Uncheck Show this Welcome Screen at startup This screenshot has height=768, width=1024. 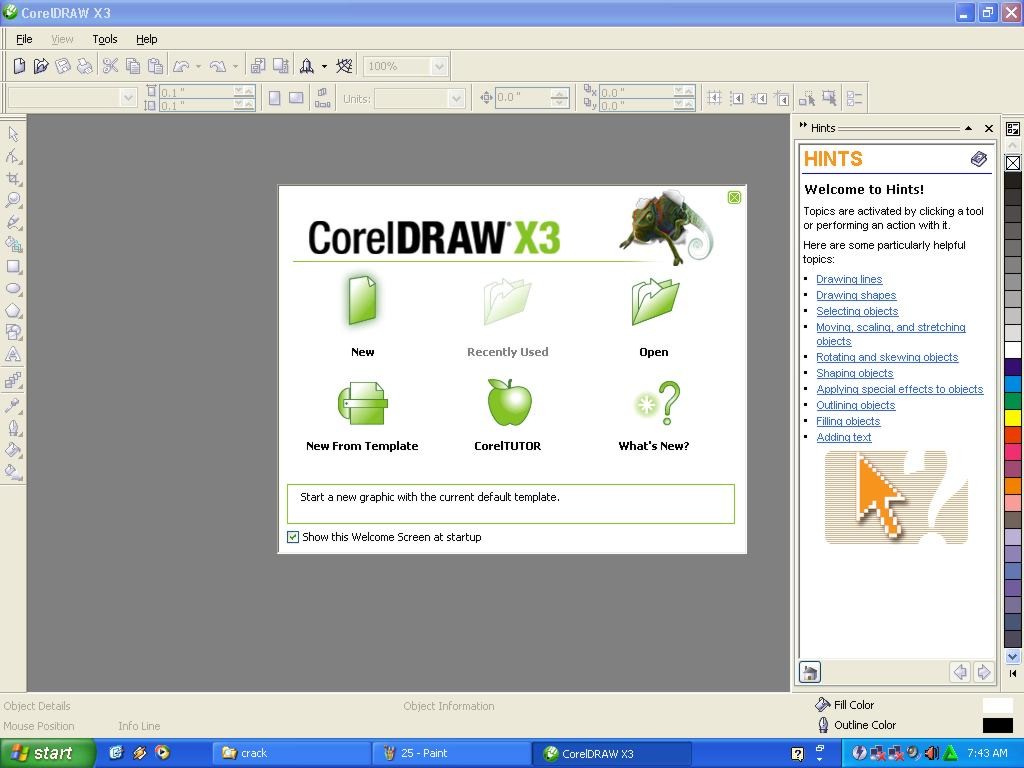(293, 537)
